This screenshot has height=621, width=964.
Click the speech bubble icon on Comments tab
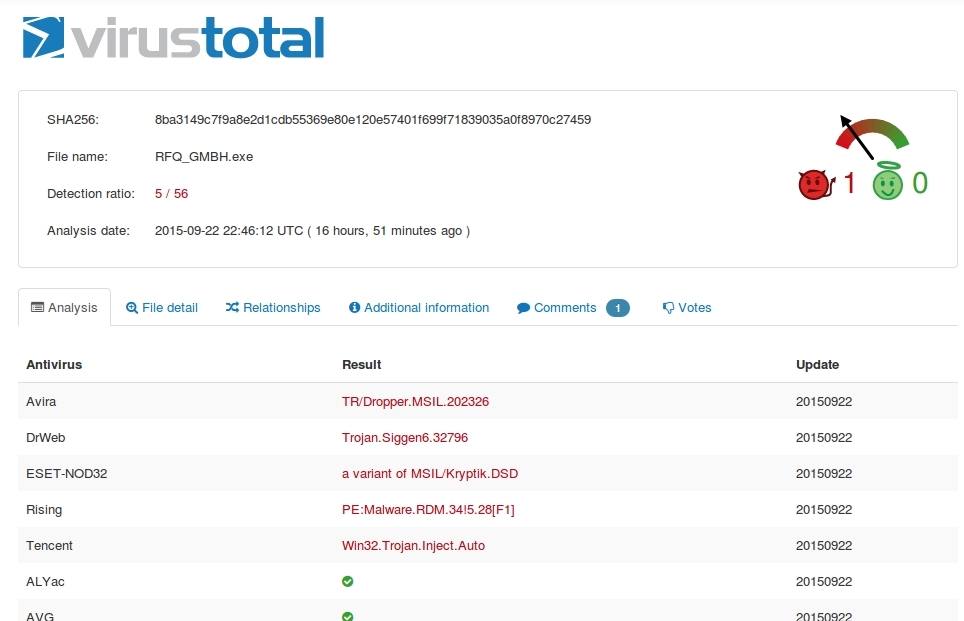(523, 308)
